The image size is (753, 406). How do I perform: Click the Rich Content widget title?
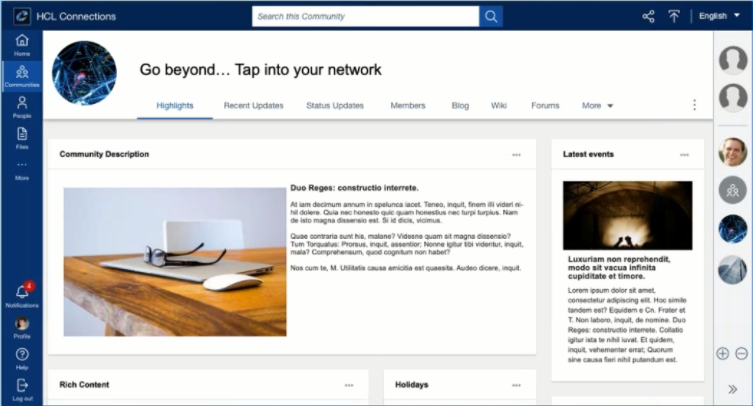coord(84,384)
